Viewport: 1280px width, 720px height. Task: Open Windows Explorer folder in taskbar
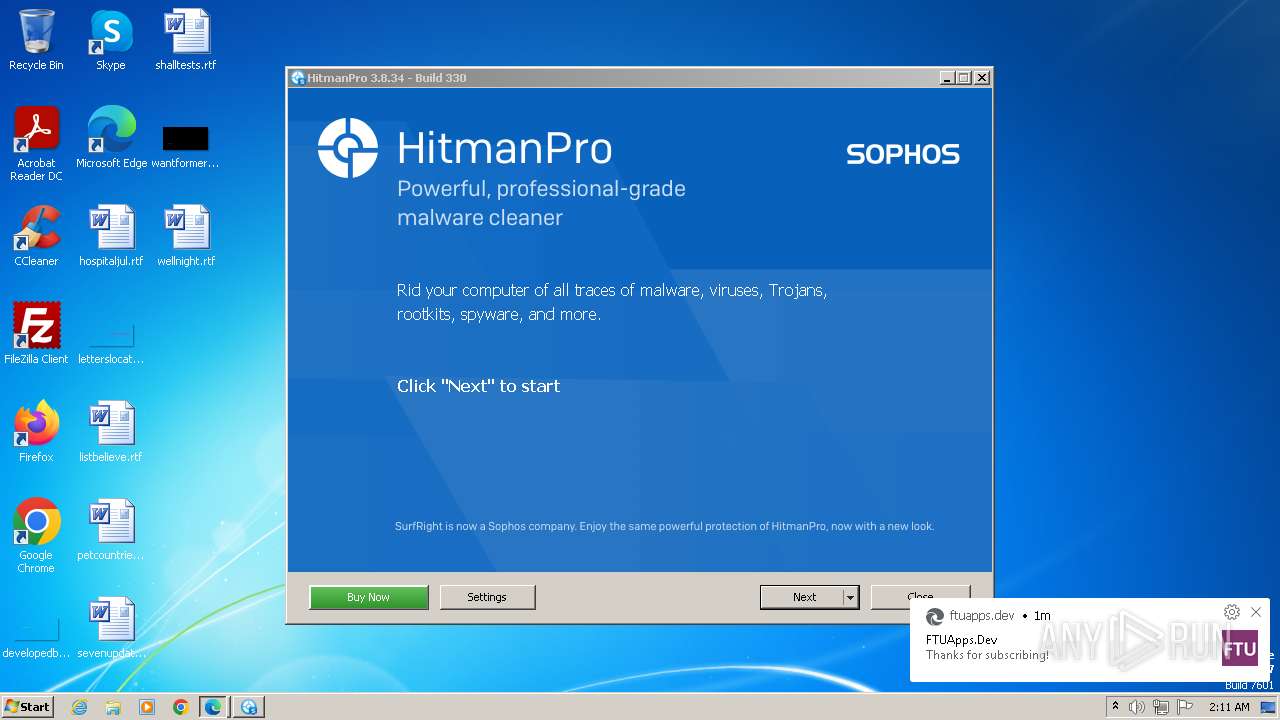pos(113,707)
